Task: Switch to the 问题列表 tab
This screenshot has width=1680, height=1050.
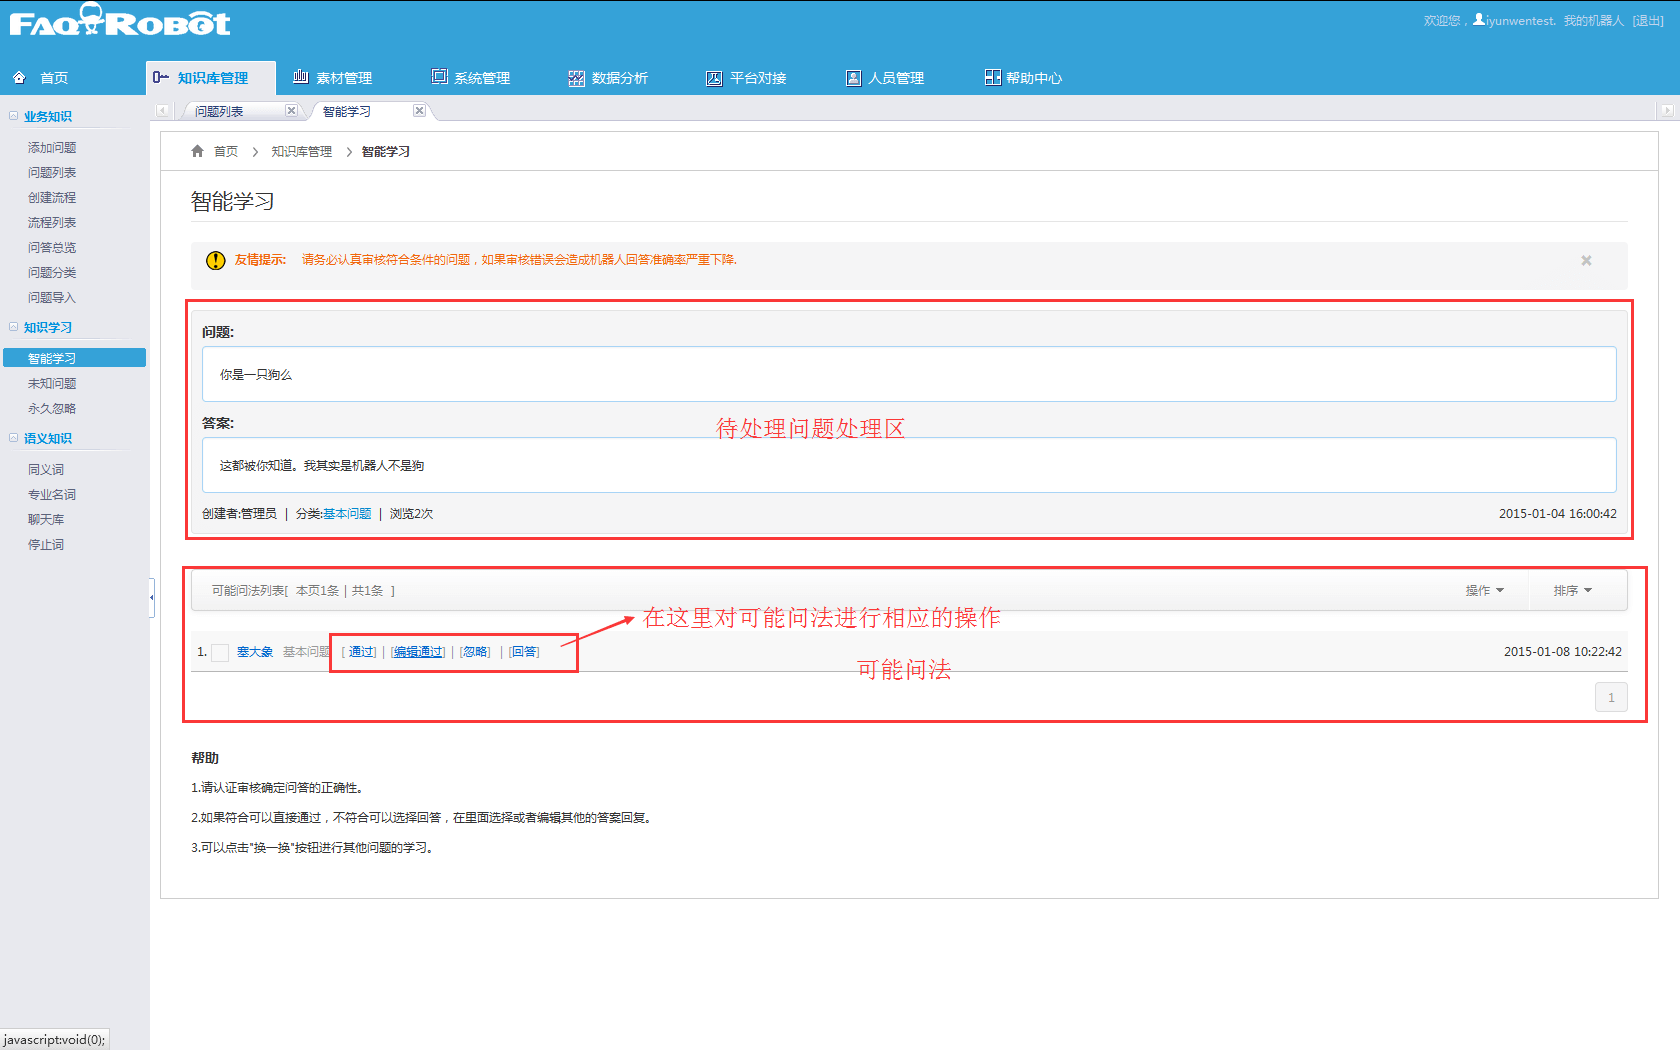Action: [x=219, y=112]
